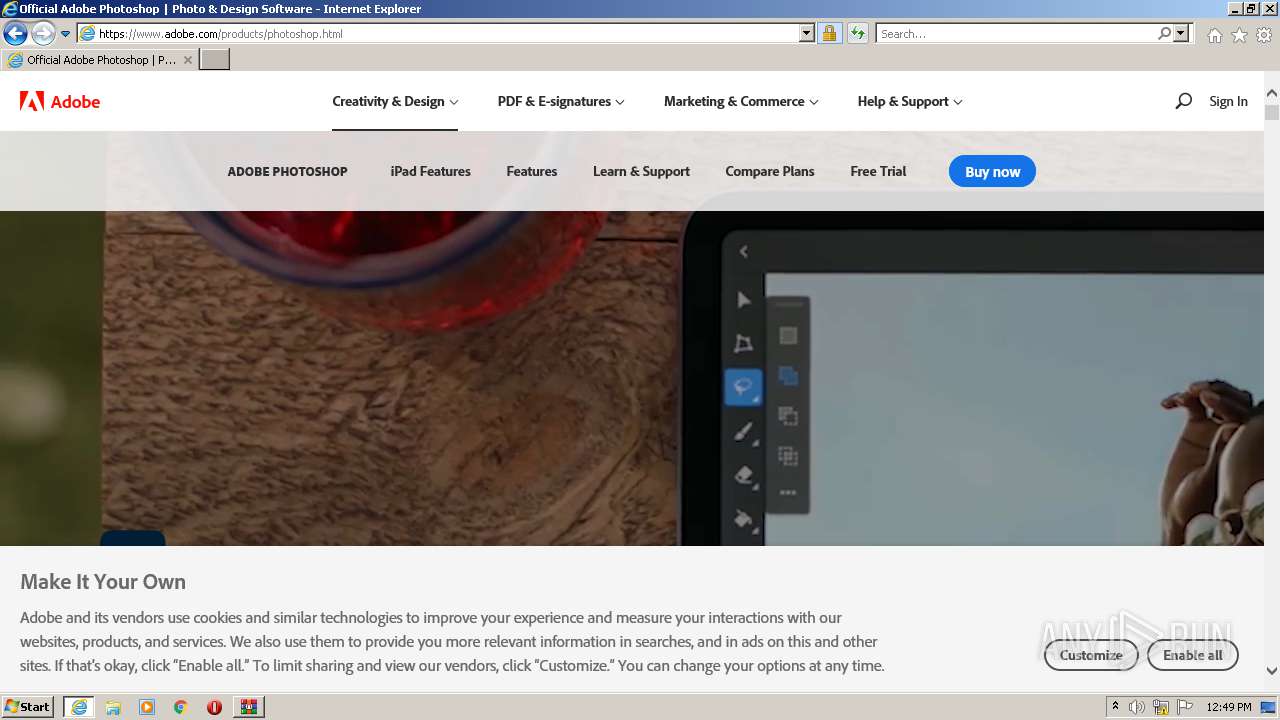The height and width of the screenshot is (720, 1280).
Task: Open the ADOBE PHOTOSHOP product link
Action: [x=287, y=171]
